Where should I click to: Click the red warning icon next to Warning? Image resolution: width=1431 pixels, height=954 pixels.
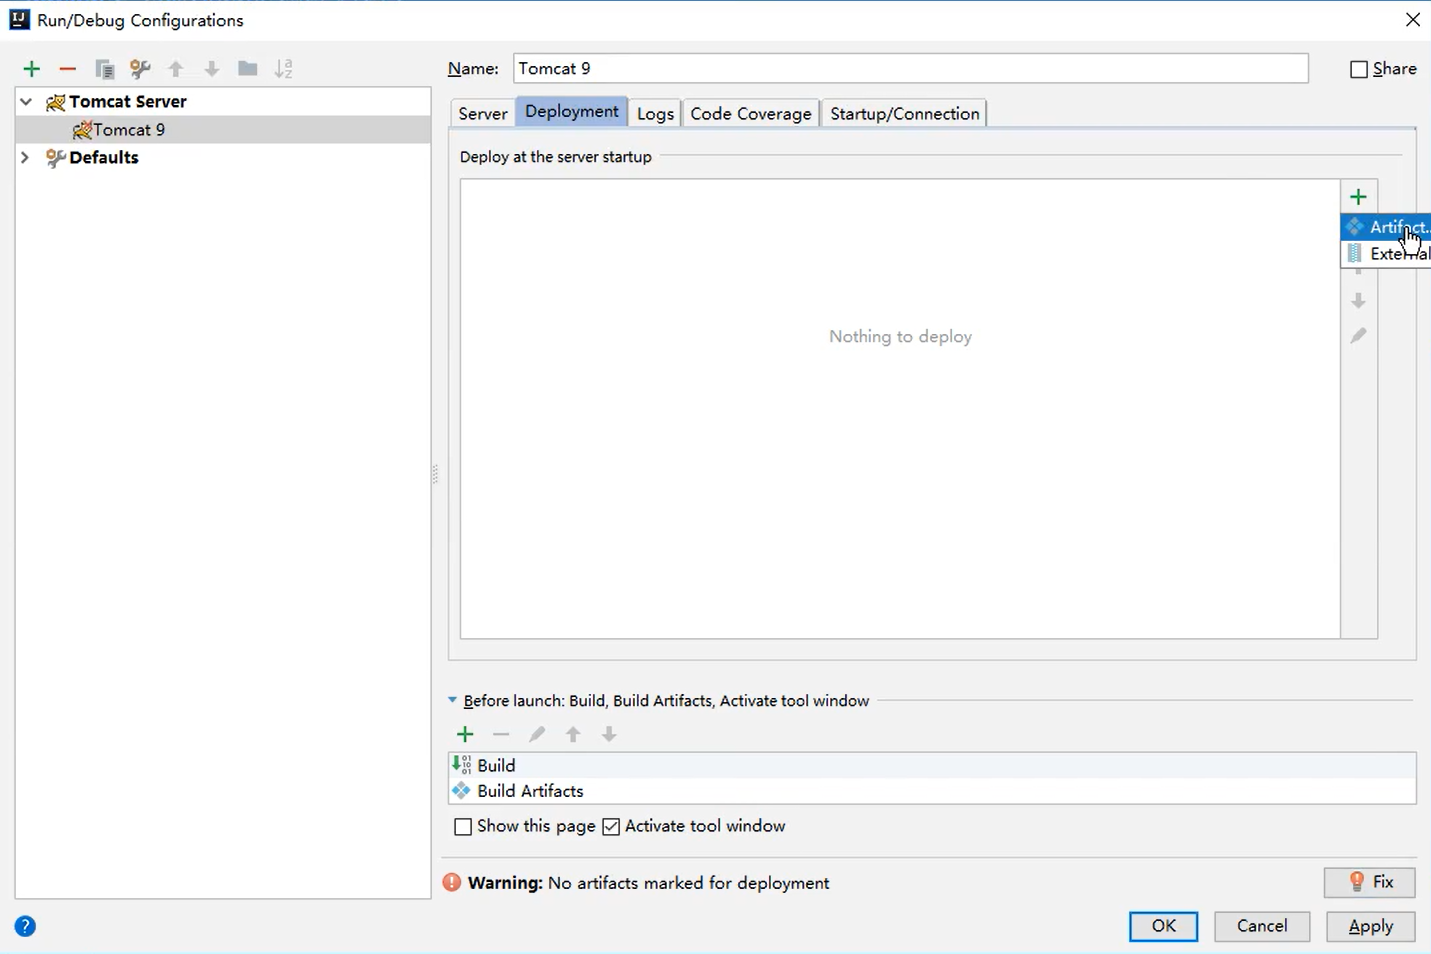452,883
